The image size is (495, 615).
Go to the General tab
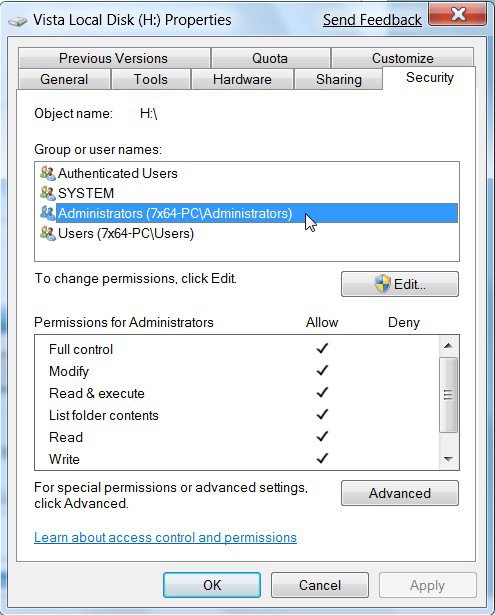[x=64, y=79]
